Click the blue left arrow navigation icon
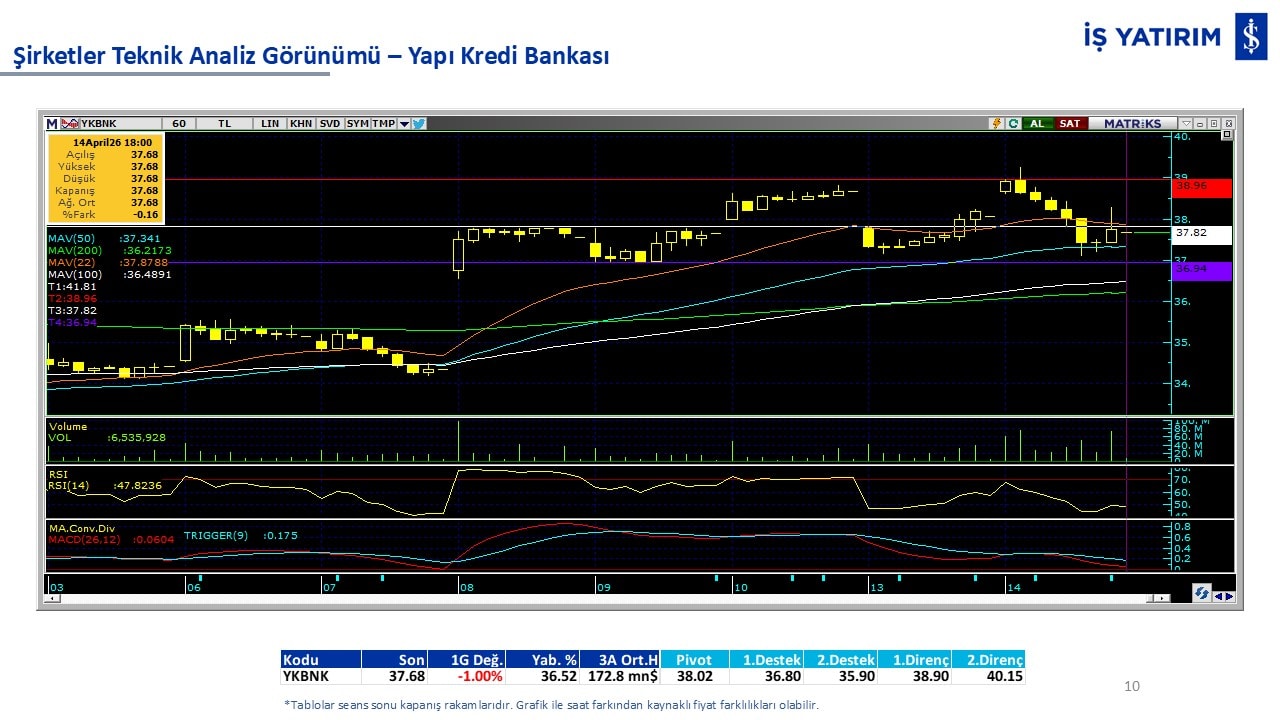Viewport: 1280px width, 720px height. [1217, 597]
